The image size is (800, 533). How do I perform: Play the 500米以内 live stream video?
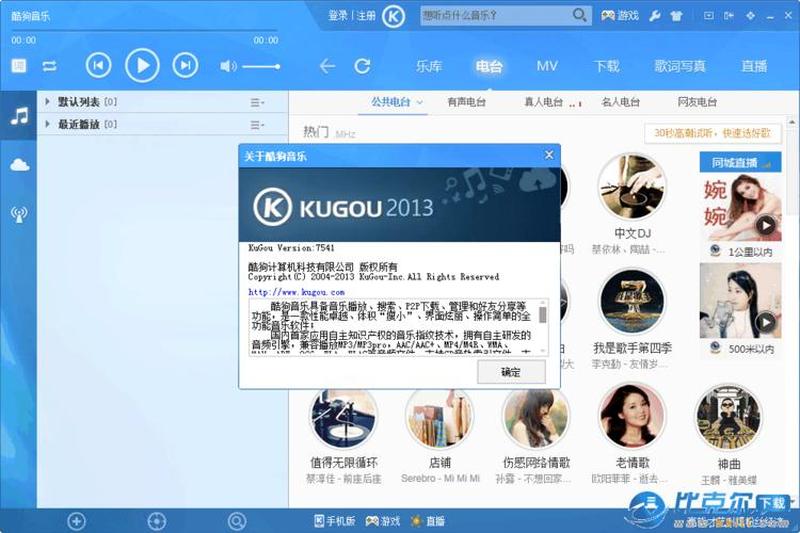[765, 322]
